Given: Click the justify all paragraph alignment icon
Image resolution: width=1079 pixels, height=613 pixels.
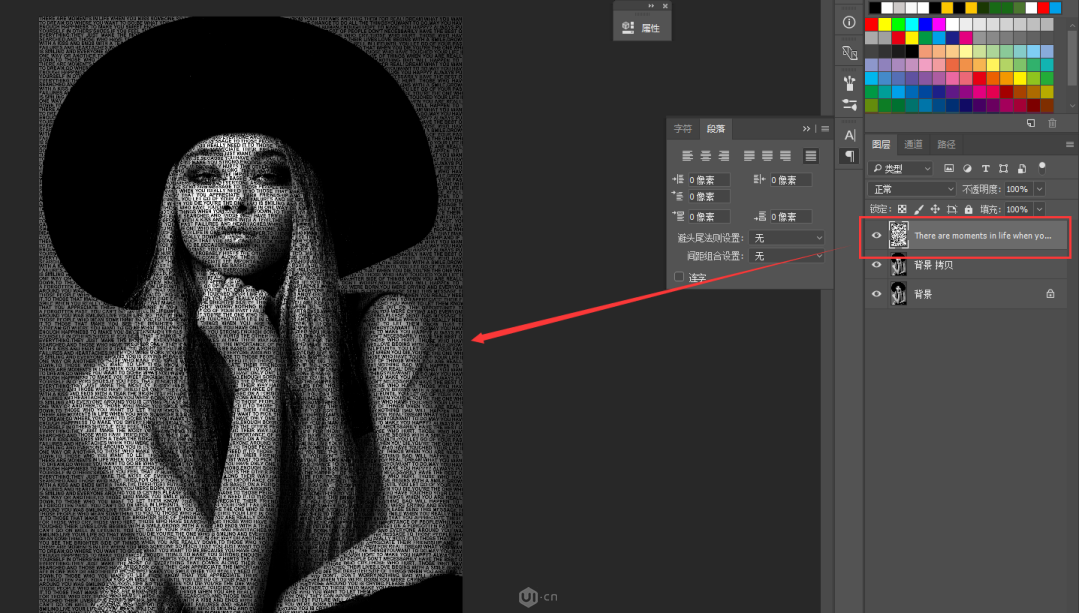Looking at the screenshot, I should point(811,156).
